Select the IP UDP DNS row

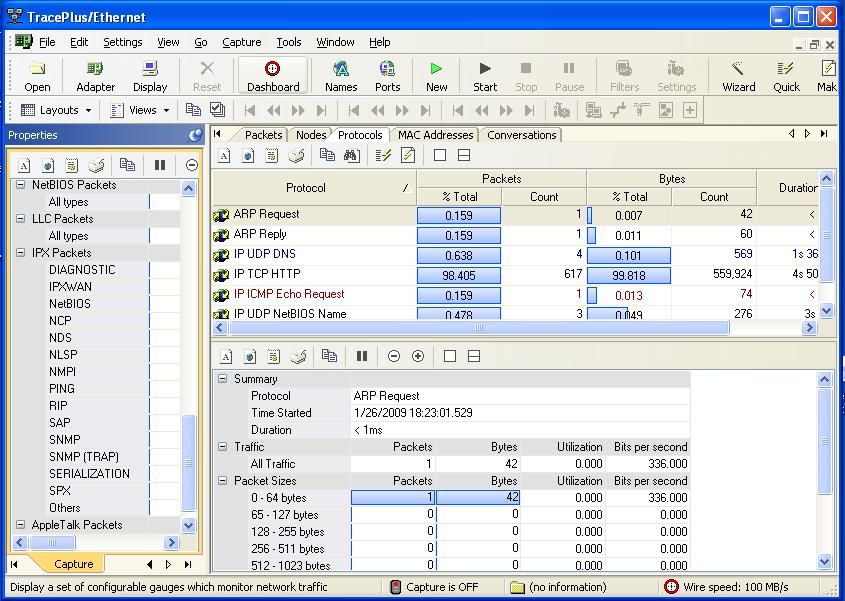516,254
